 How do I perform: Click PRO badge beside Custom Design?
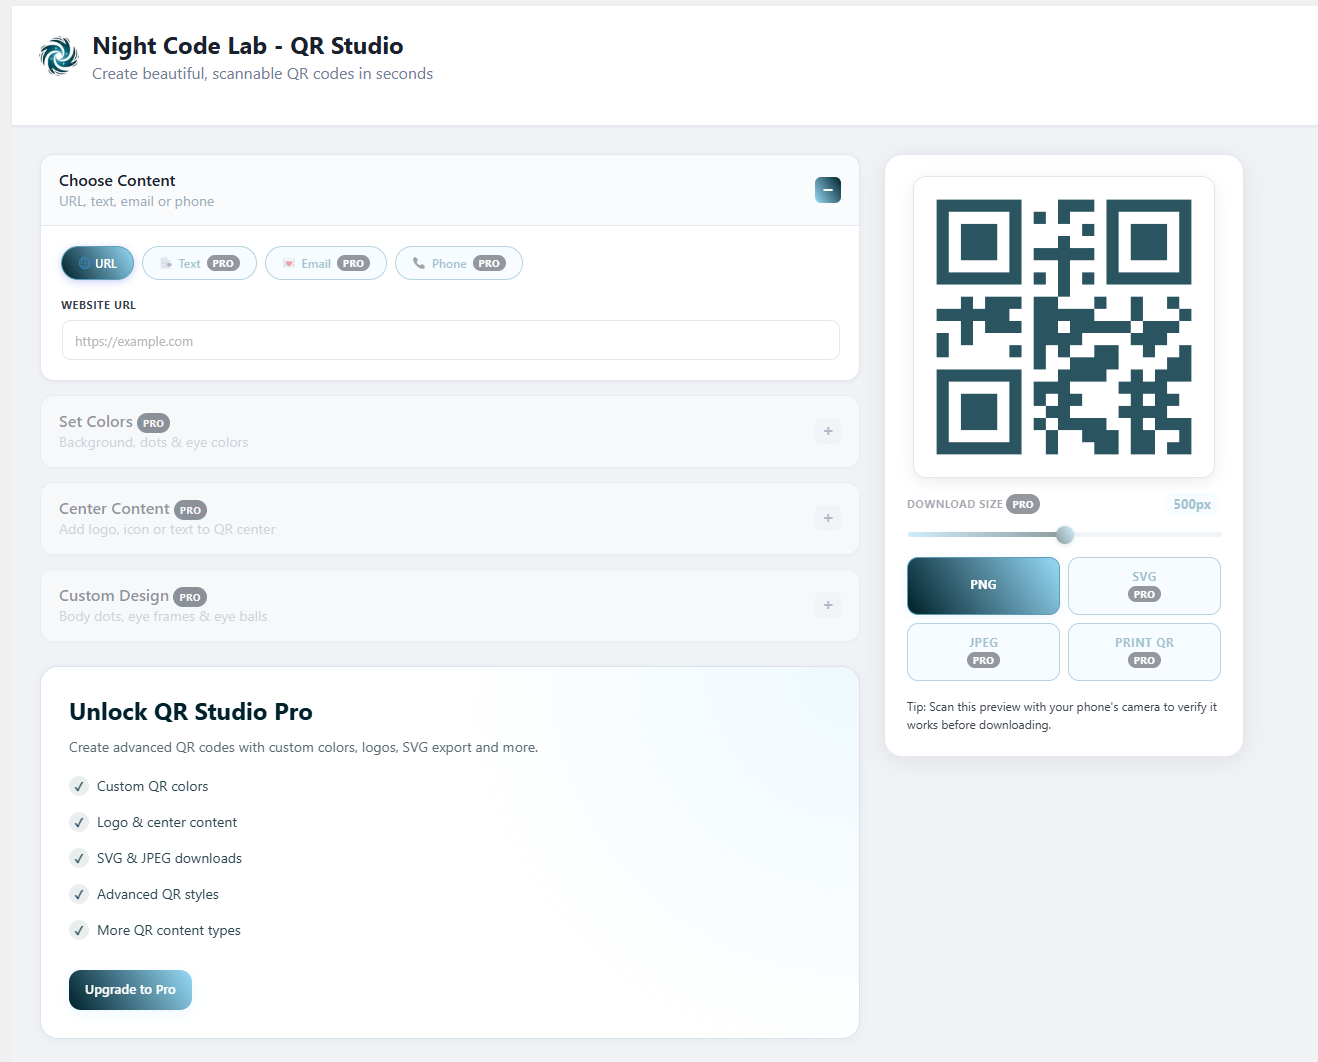tap(190, 597)
